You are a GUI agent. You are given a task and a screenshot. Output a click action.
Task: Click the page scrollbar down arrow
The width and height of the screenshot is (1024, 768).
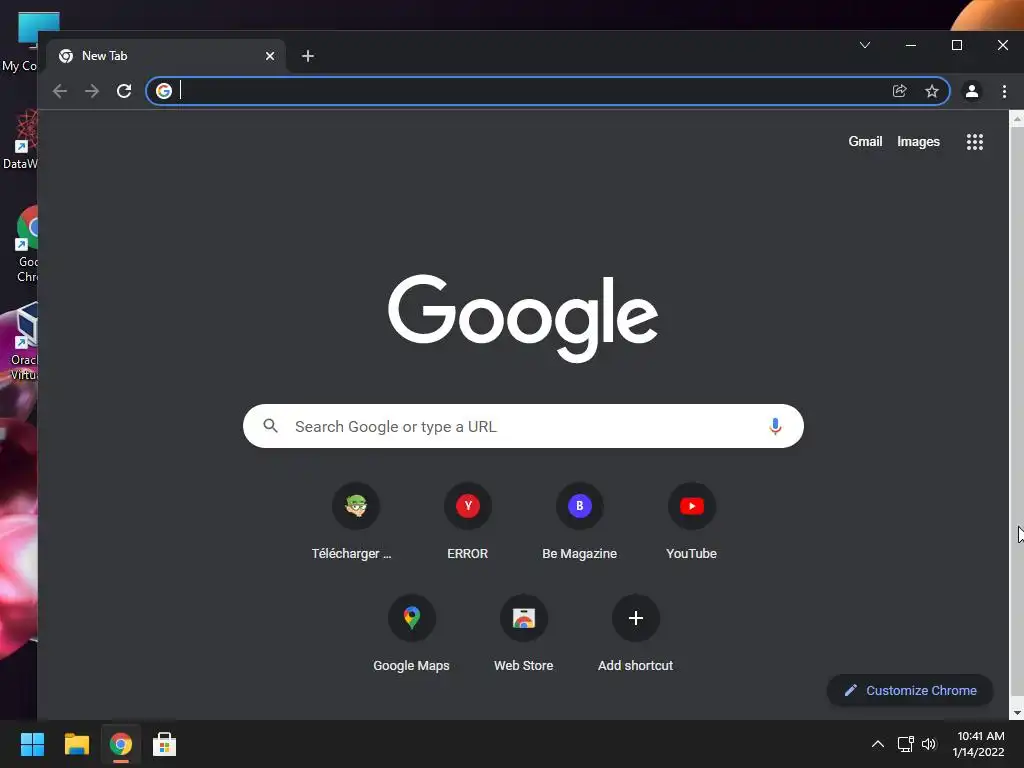coord(1017,713)
